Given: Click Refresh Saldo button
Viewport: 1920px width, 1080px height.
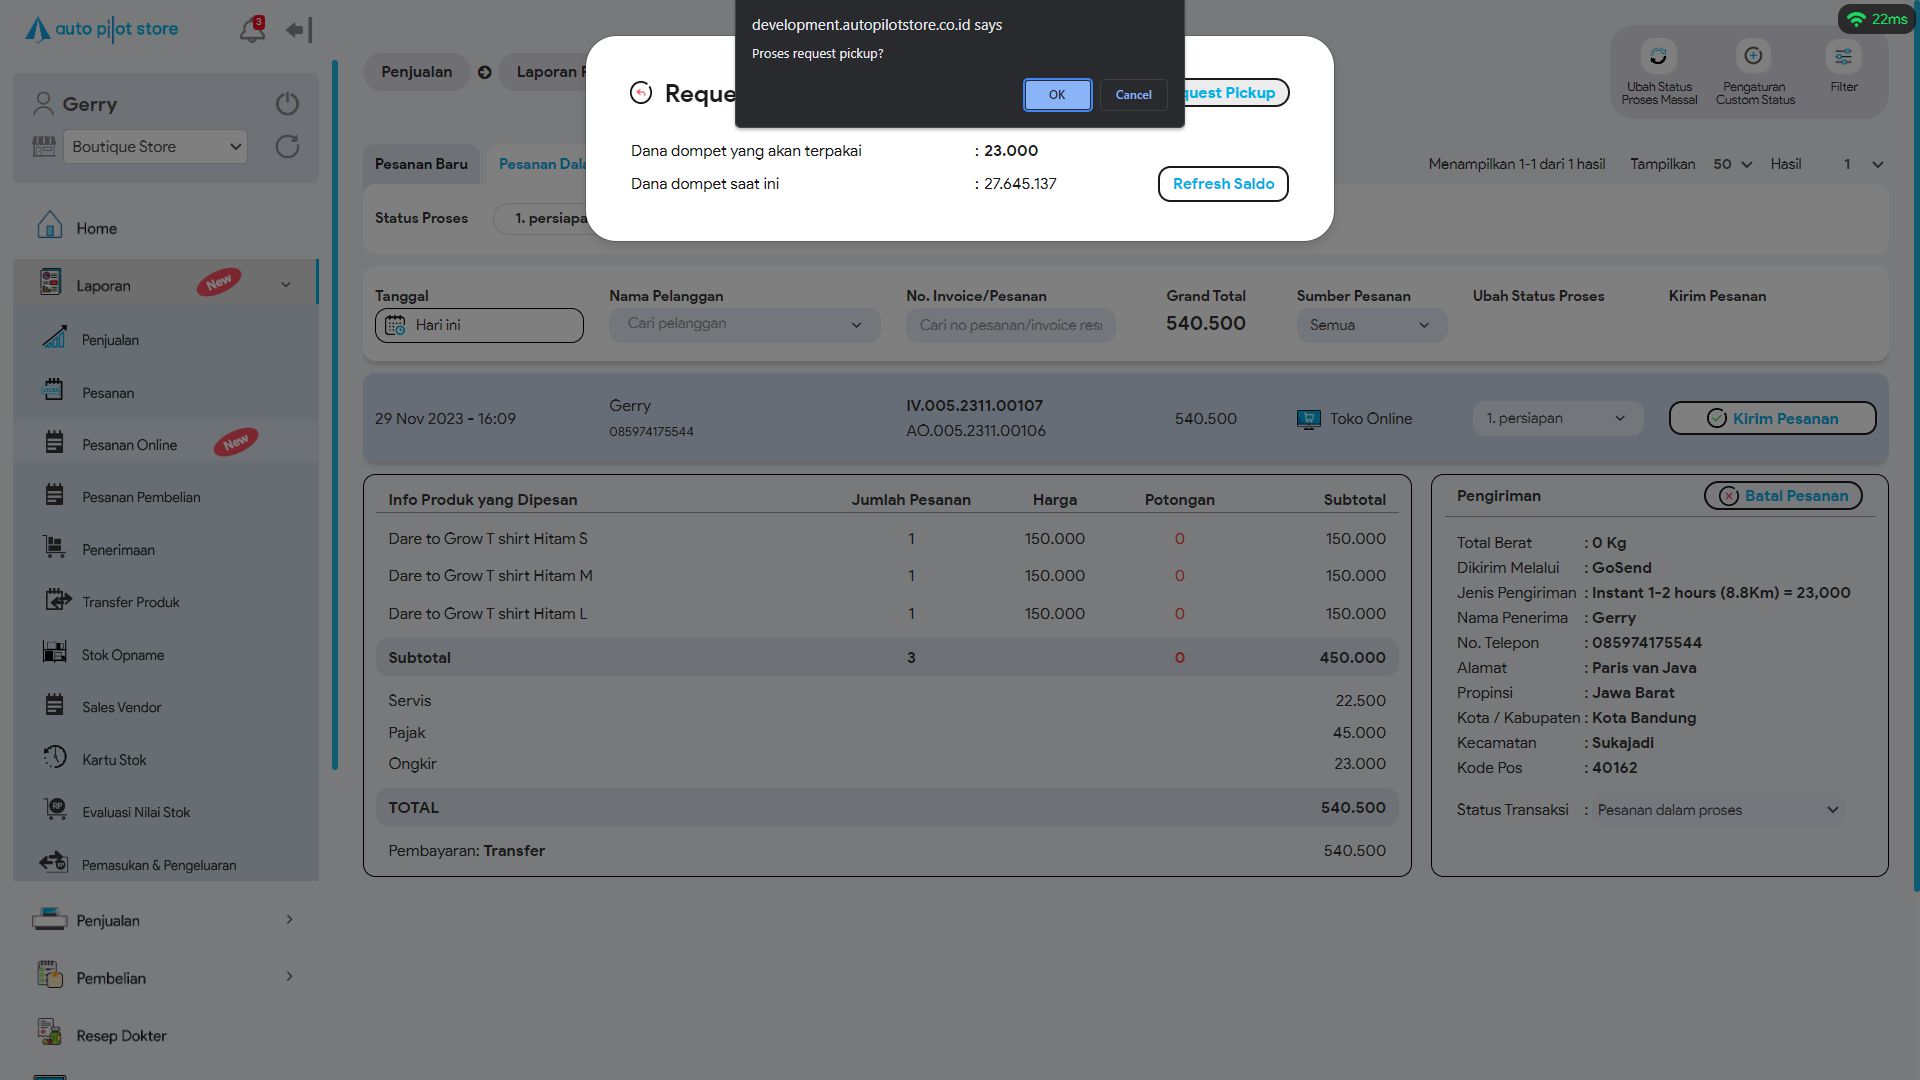Looking at the screenshot, I should pos(1222,184).
